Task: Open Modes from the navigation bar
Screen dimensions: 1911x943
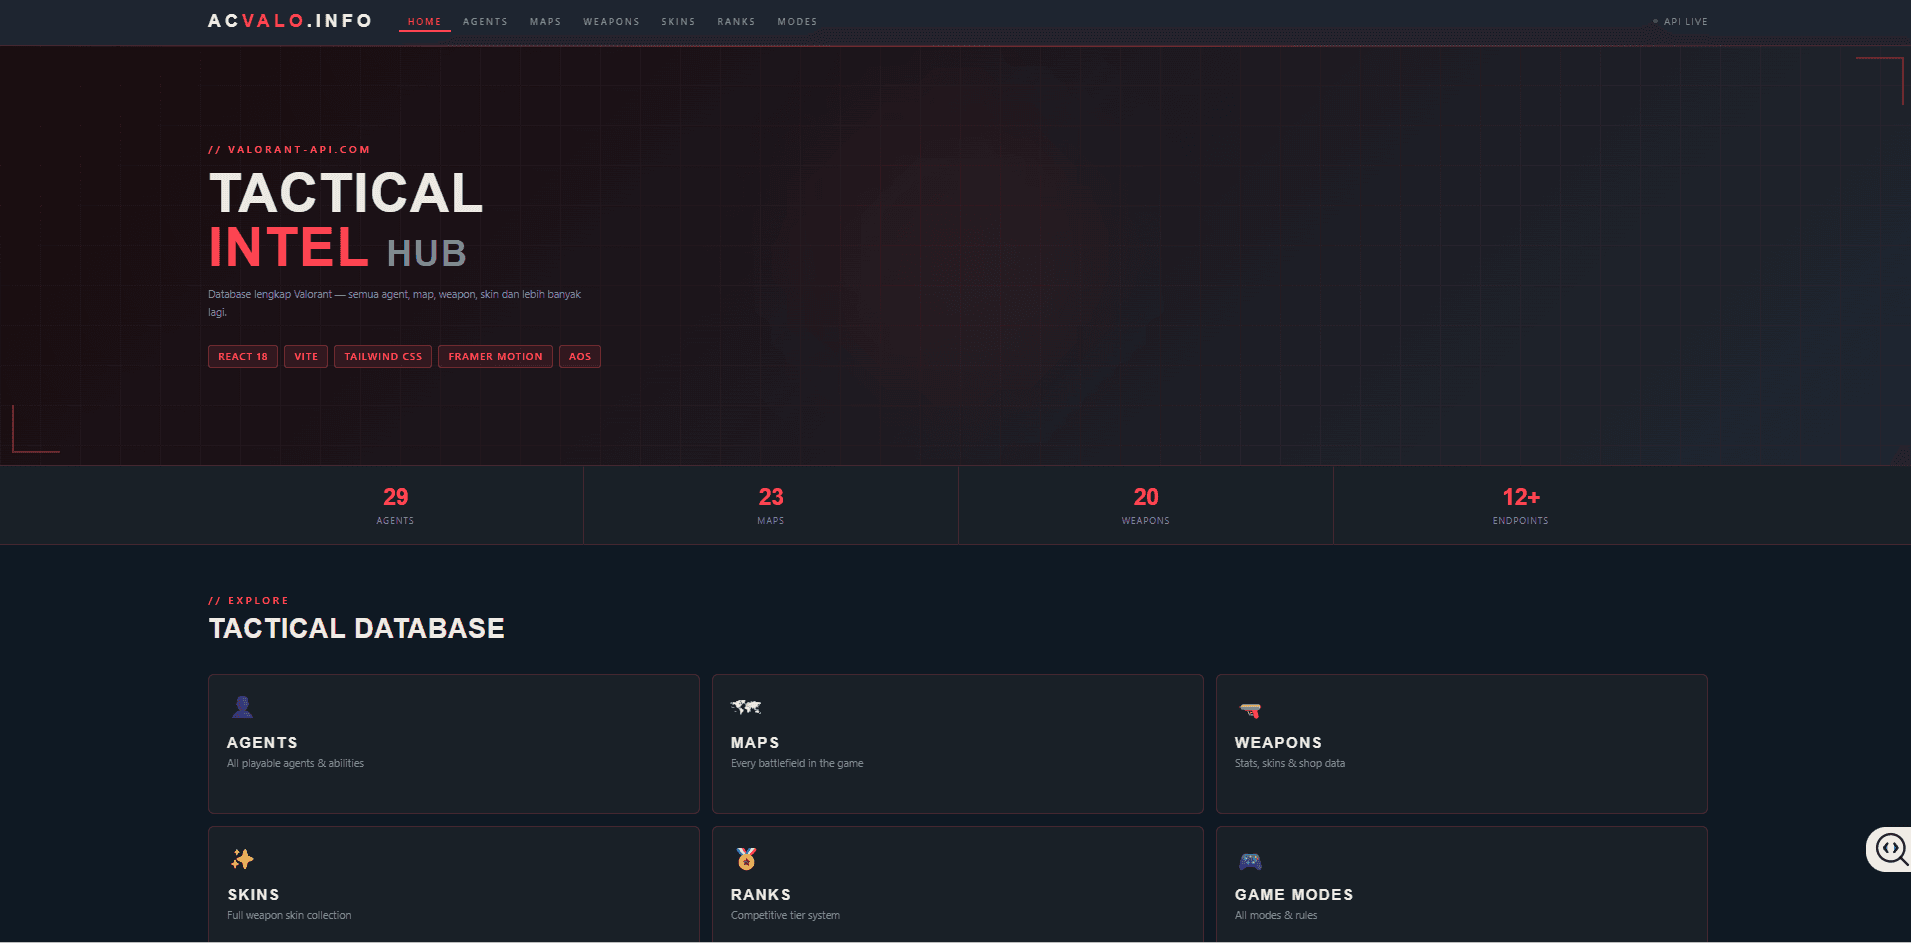Action: tap(797, 22)
